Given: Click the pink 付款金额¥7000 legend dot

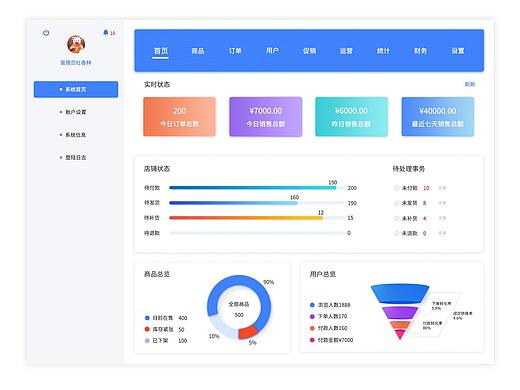Looking at the screenshot, I should pyautogui.click(x=312, y=340).
